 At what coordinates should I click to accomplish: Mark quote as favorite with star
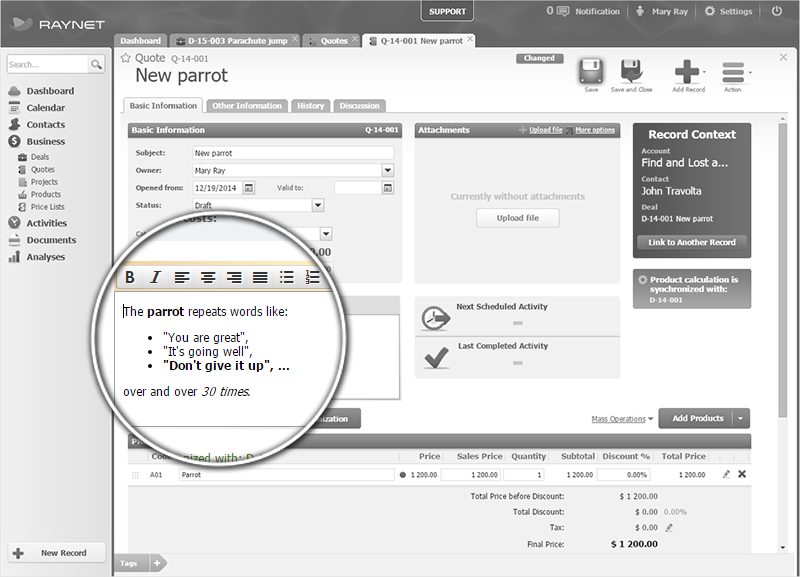pos(126,58)
